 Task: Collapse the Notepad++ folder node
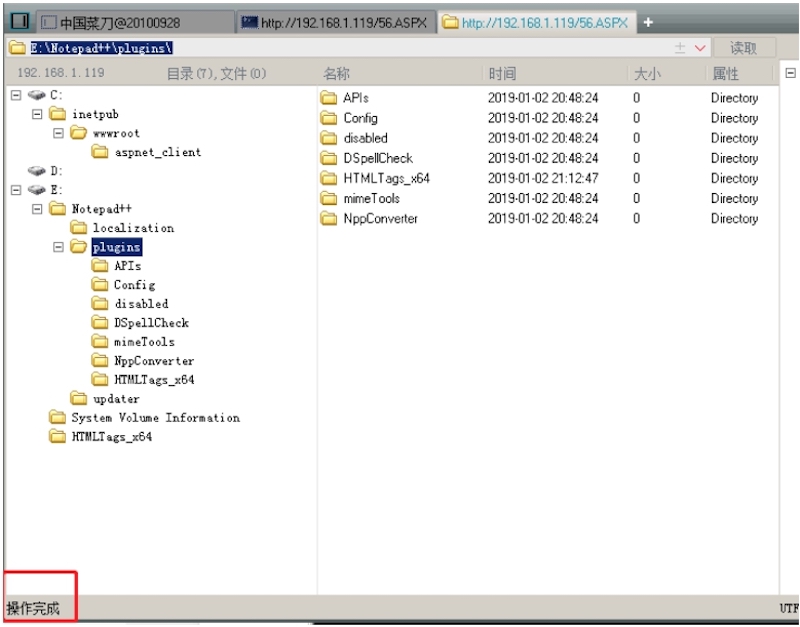(37, 209)
